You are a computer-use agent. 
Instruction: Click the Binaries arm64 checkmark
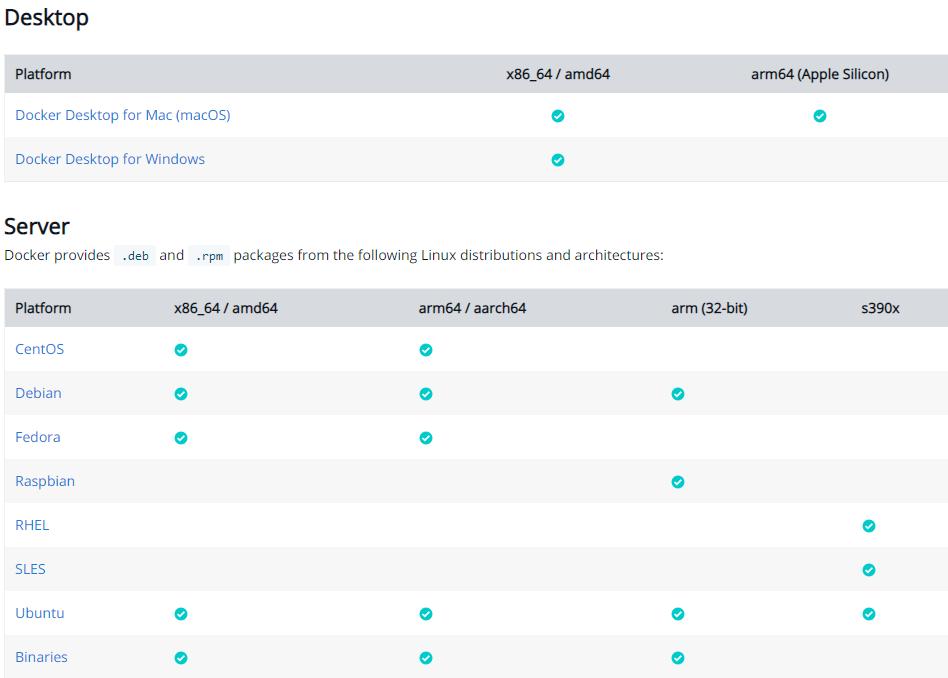click(x=426, y=657)
